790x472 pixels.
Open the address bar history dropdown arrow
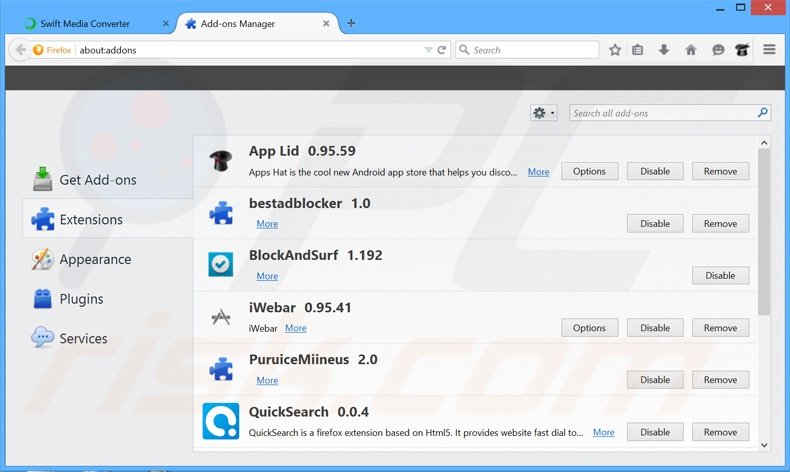click(x=428, y=50)
